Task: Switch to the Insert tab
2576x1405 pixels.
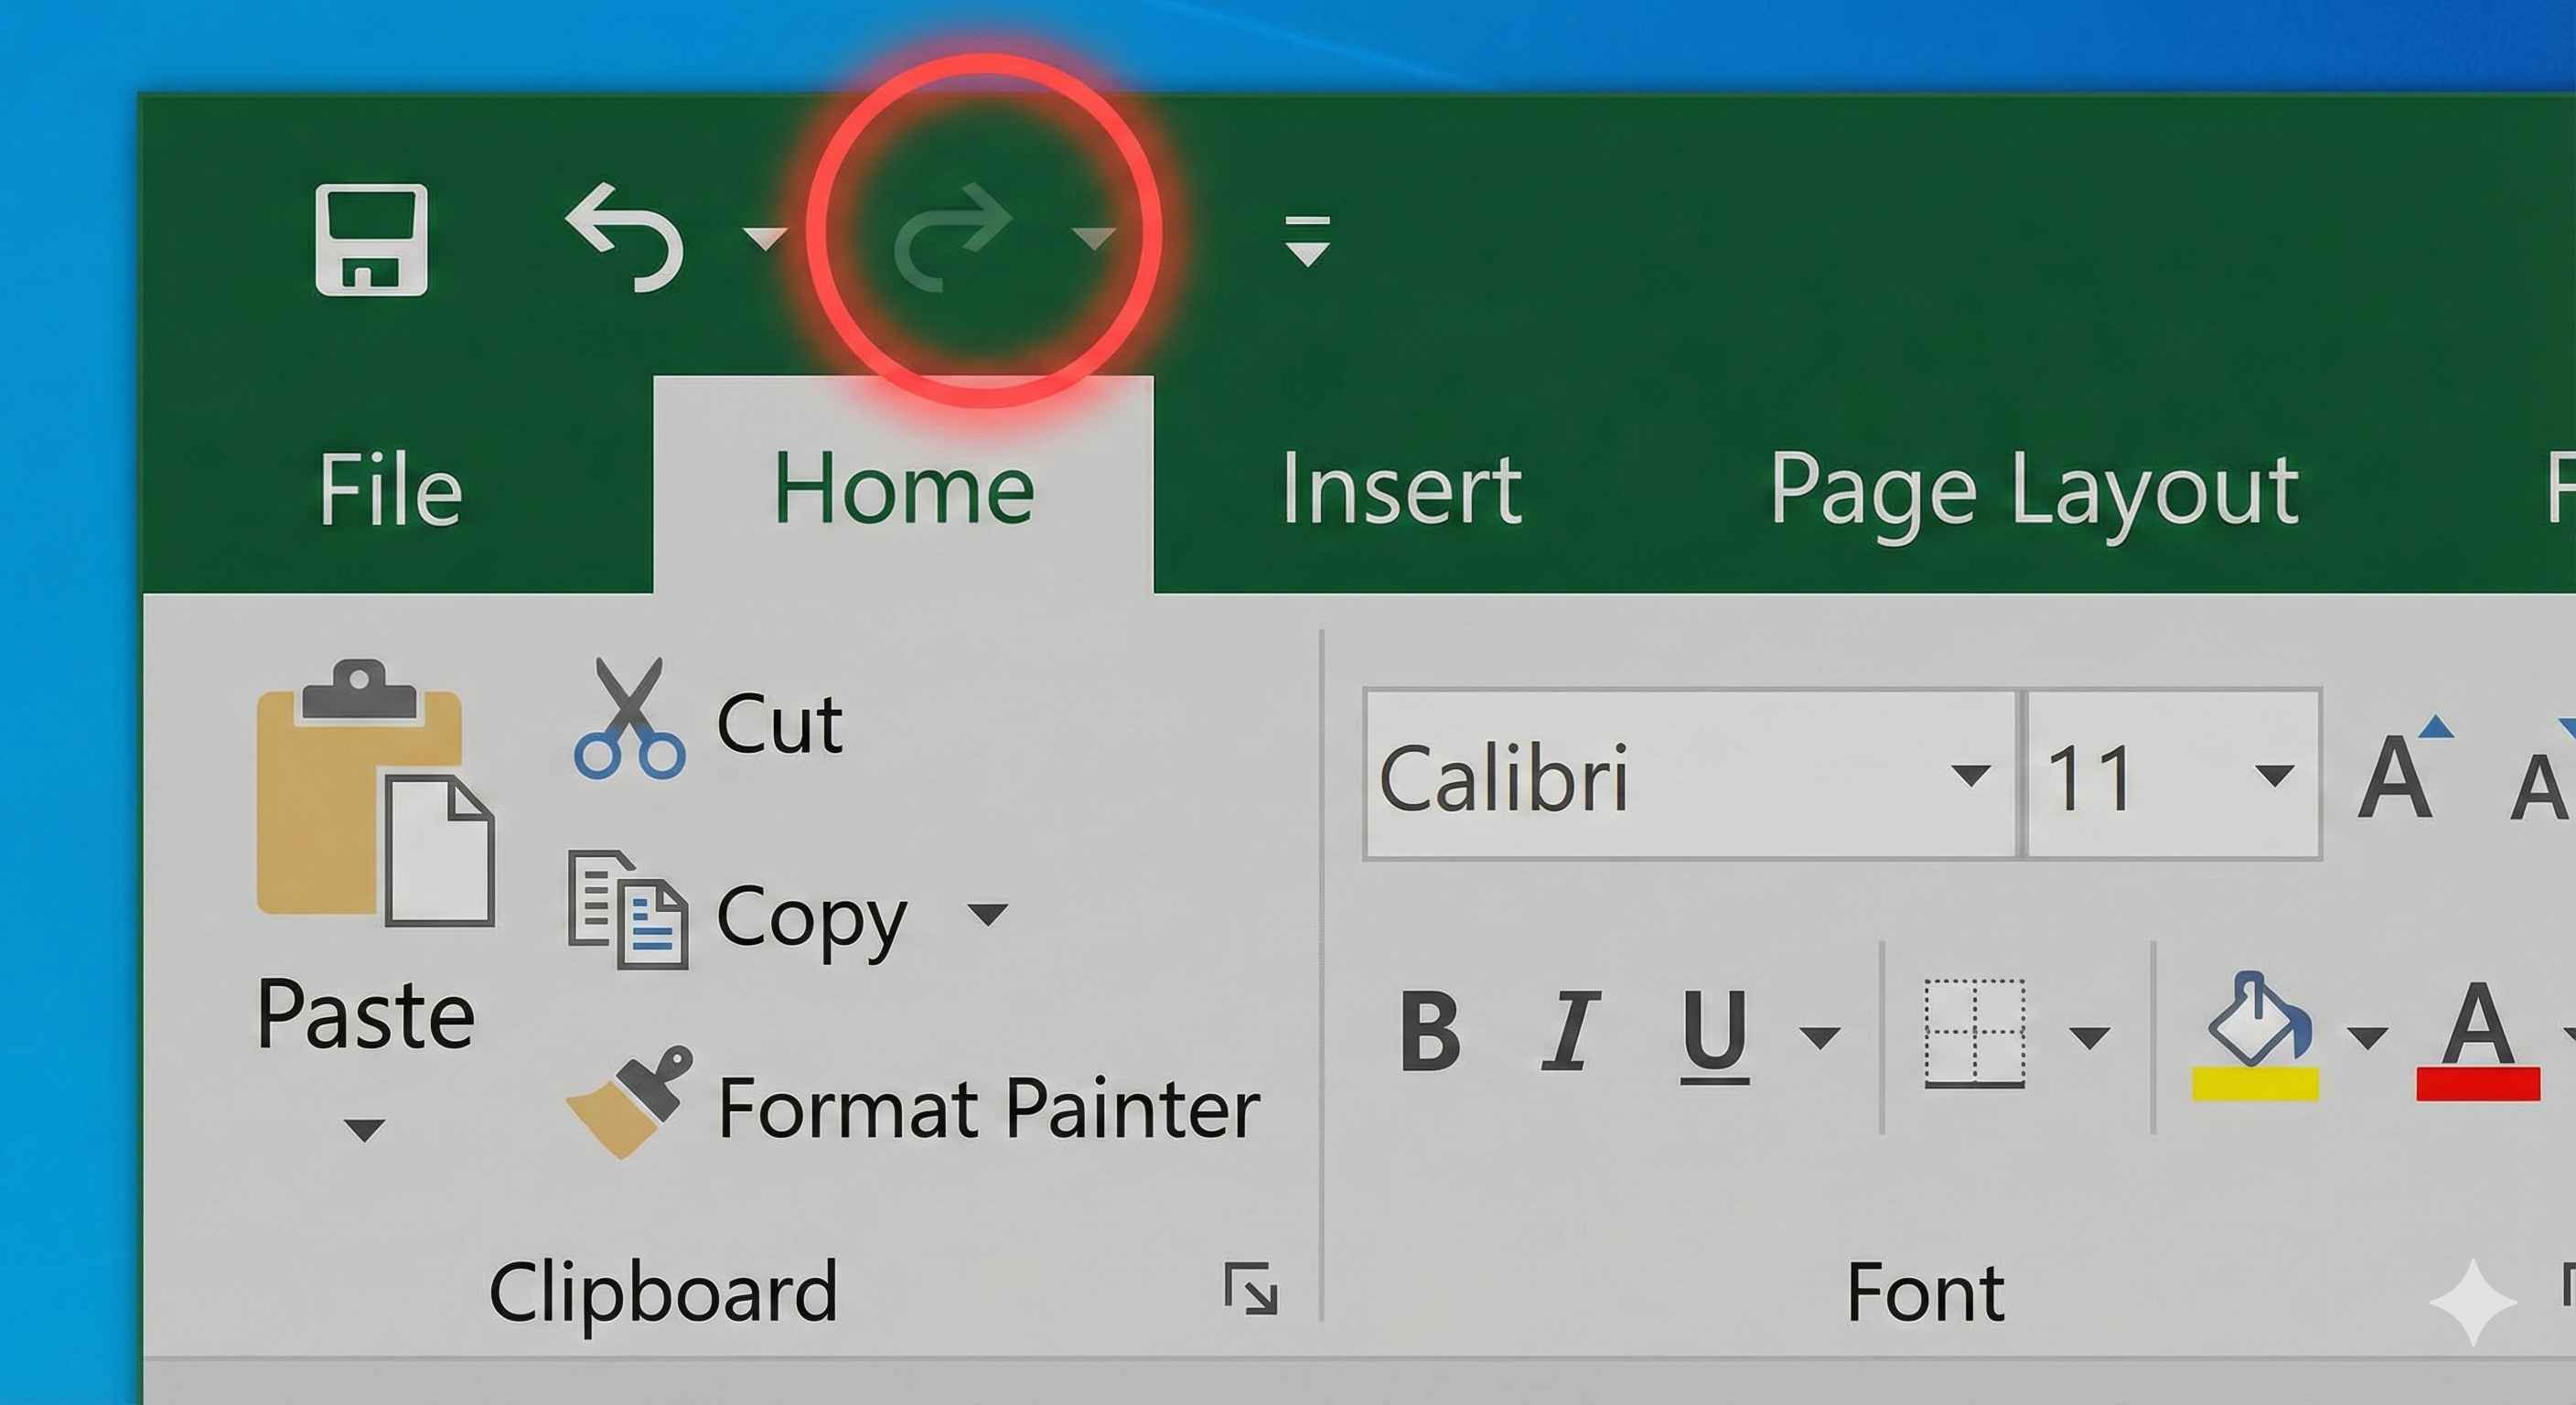Action: [x=1400, y=490]
